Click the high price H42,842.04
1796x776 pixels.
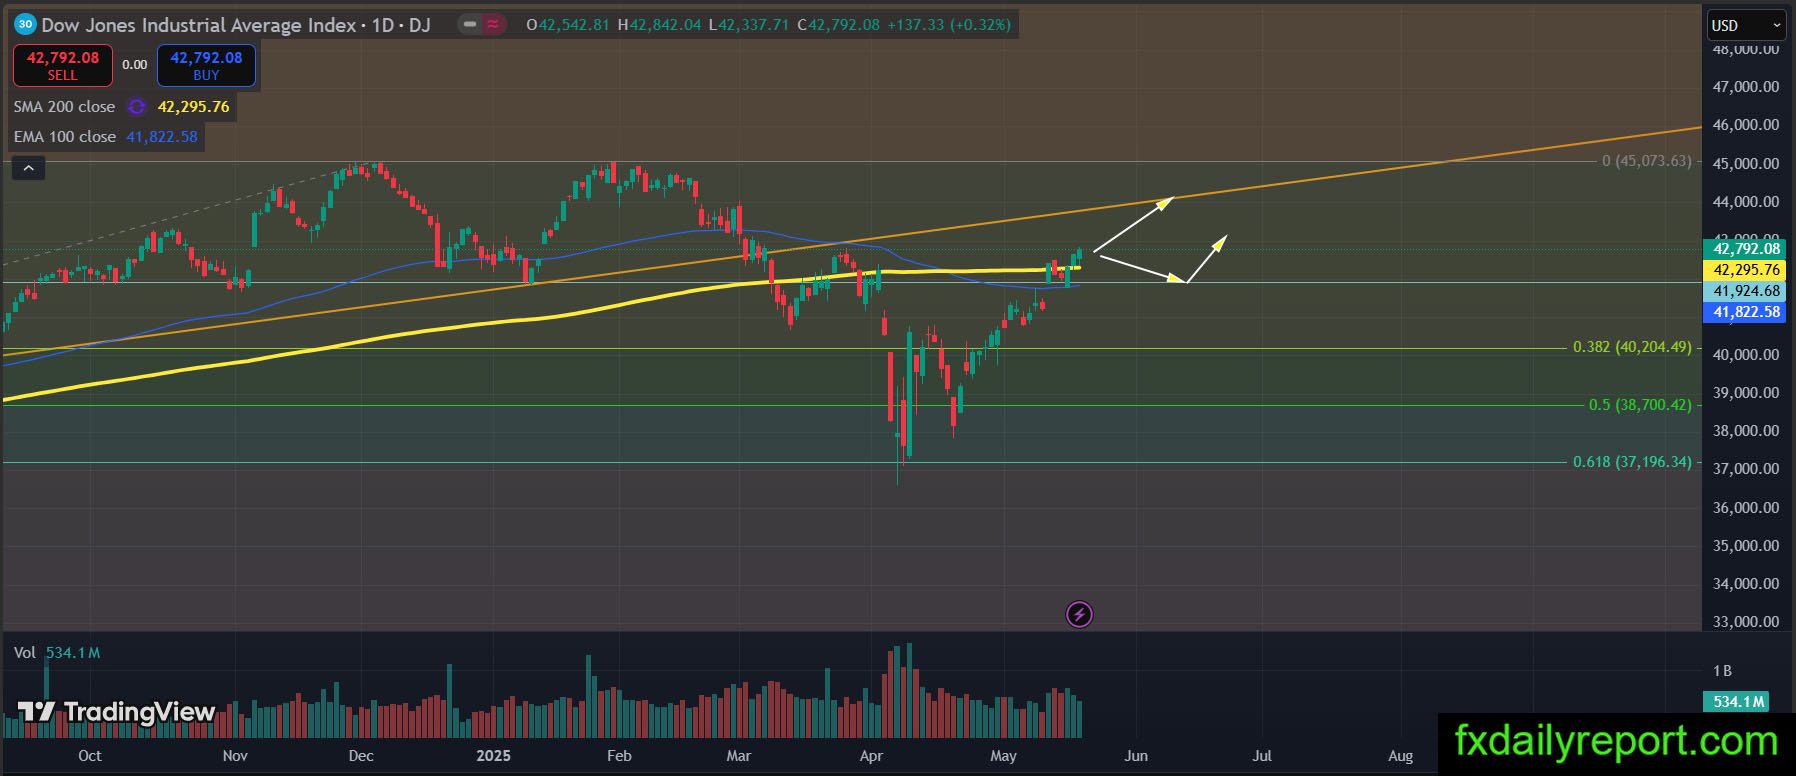659,25
